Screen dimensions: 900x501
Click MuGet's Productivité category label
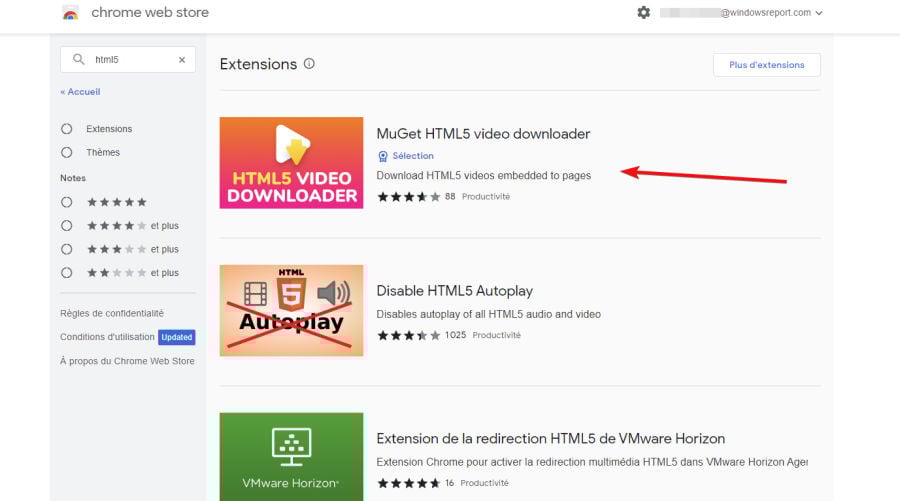coord(486,197)
